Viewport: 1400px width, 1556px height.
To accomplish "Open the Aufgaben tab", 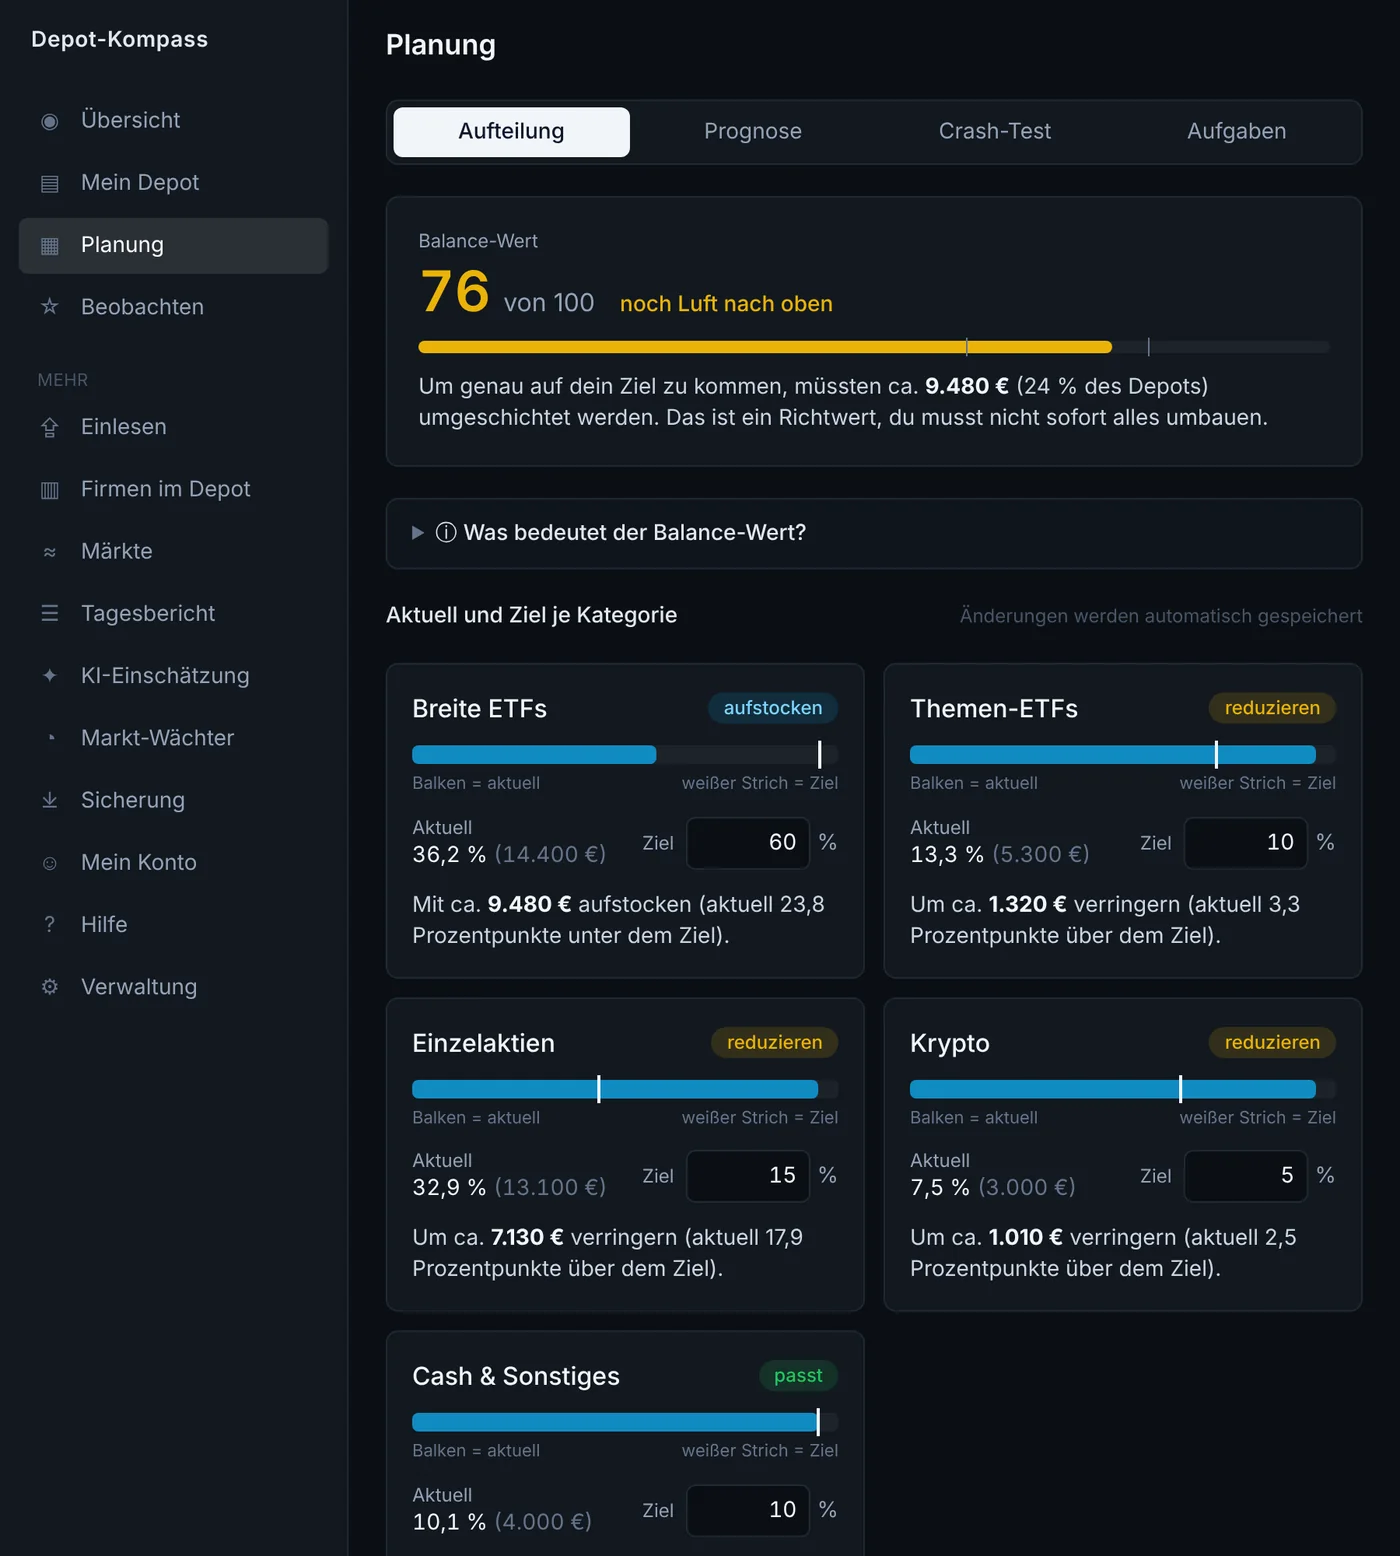I will point(1237,132).
